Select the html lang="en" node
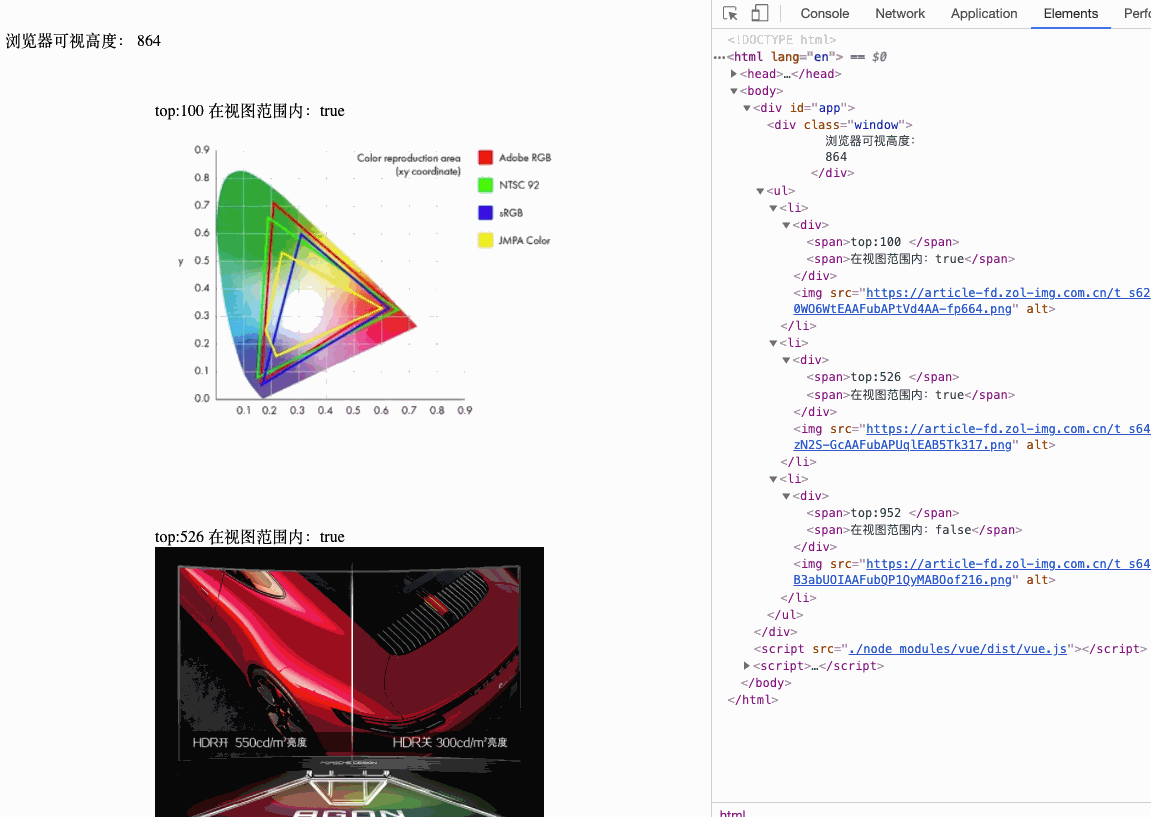The width and height of the screenshot is (1151, 817). 785,57
